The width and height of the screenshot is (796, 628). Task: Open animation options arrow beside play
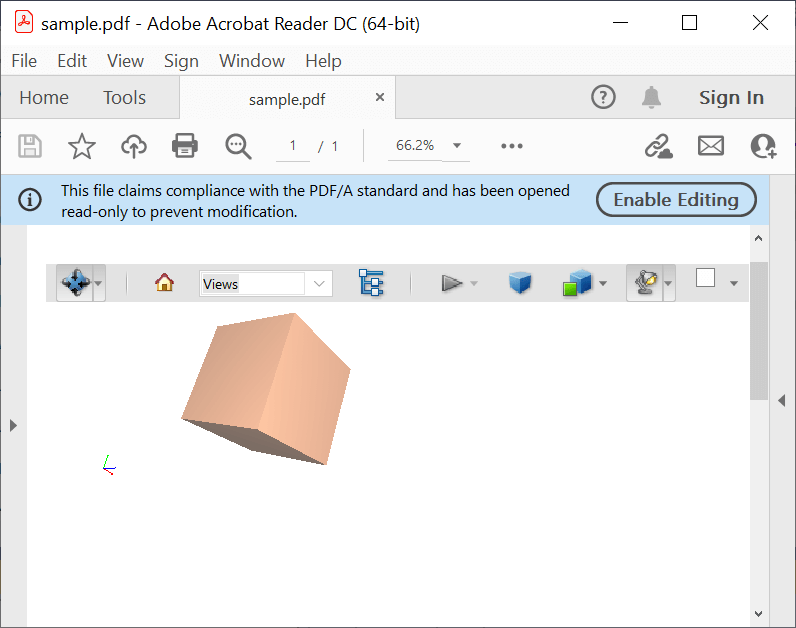coord(474,283)
